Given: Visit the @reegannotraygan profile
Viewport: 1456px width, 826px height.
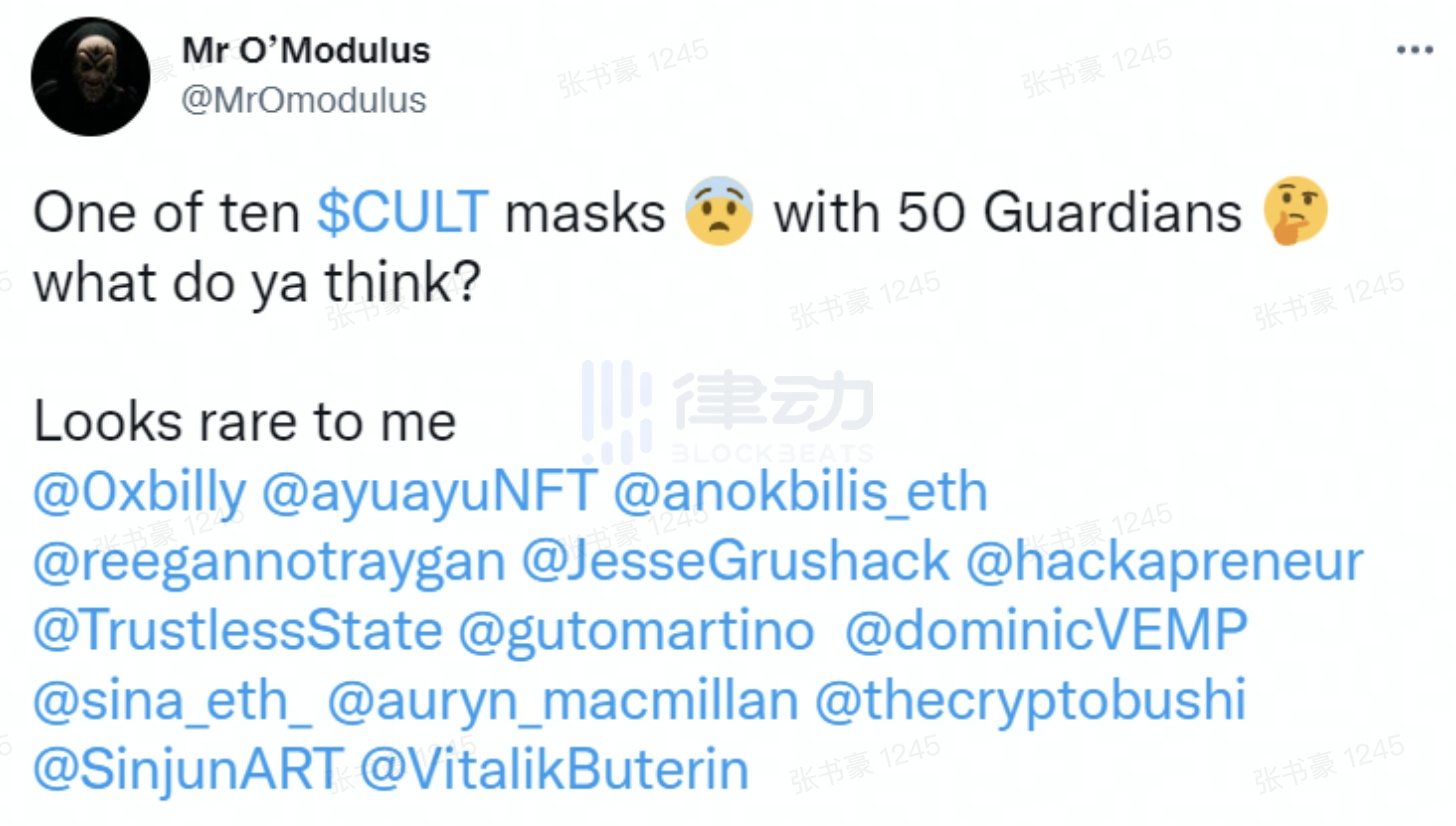Looking at the screenshot, I should [x=270, y=563].
